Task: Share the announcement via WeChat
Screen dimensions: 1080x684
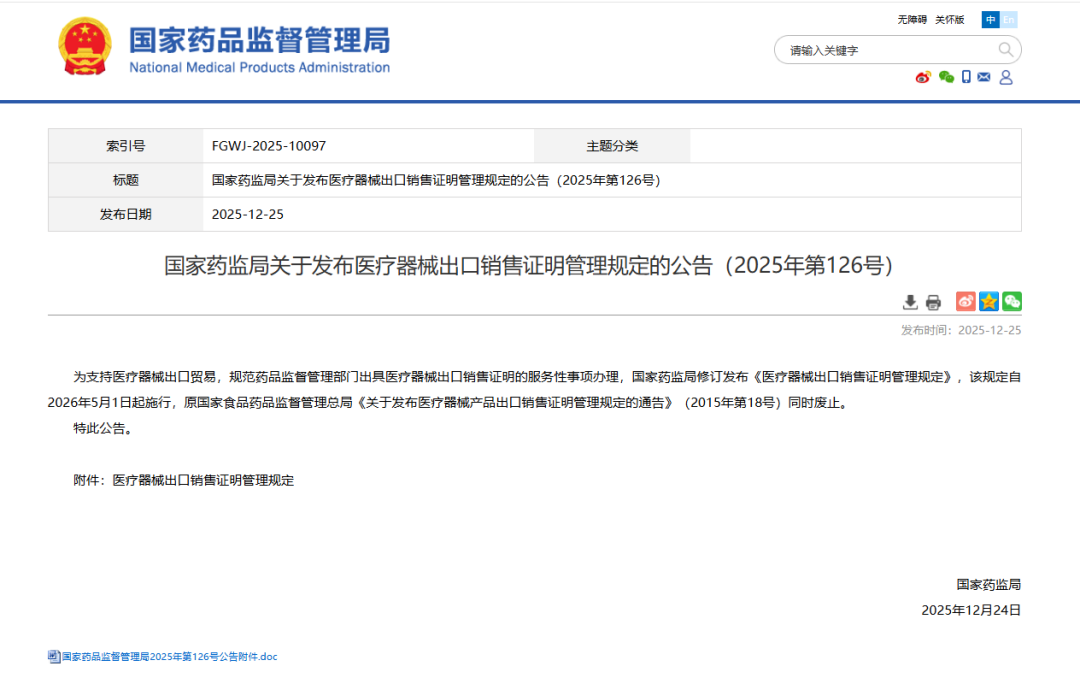Action: coord(1012,300)
